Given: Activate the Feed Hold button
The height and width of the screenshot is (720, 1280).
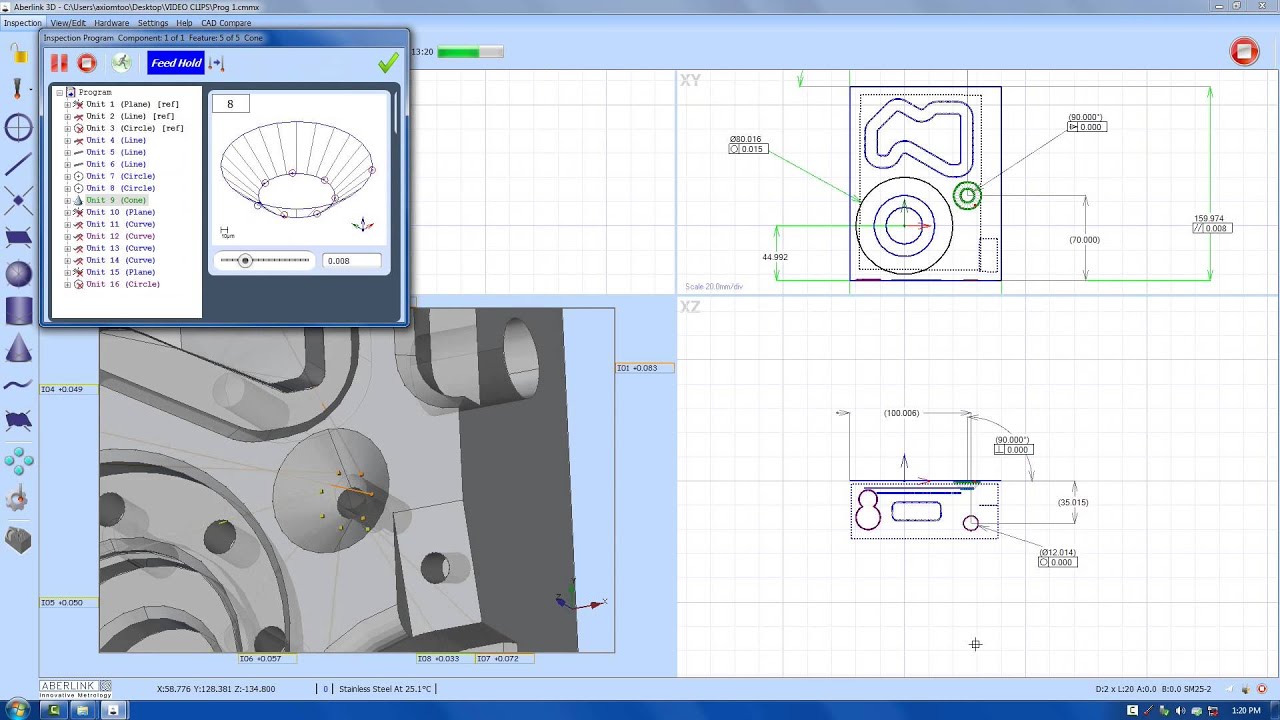Looking at the screenshot, I should [176, 63].
